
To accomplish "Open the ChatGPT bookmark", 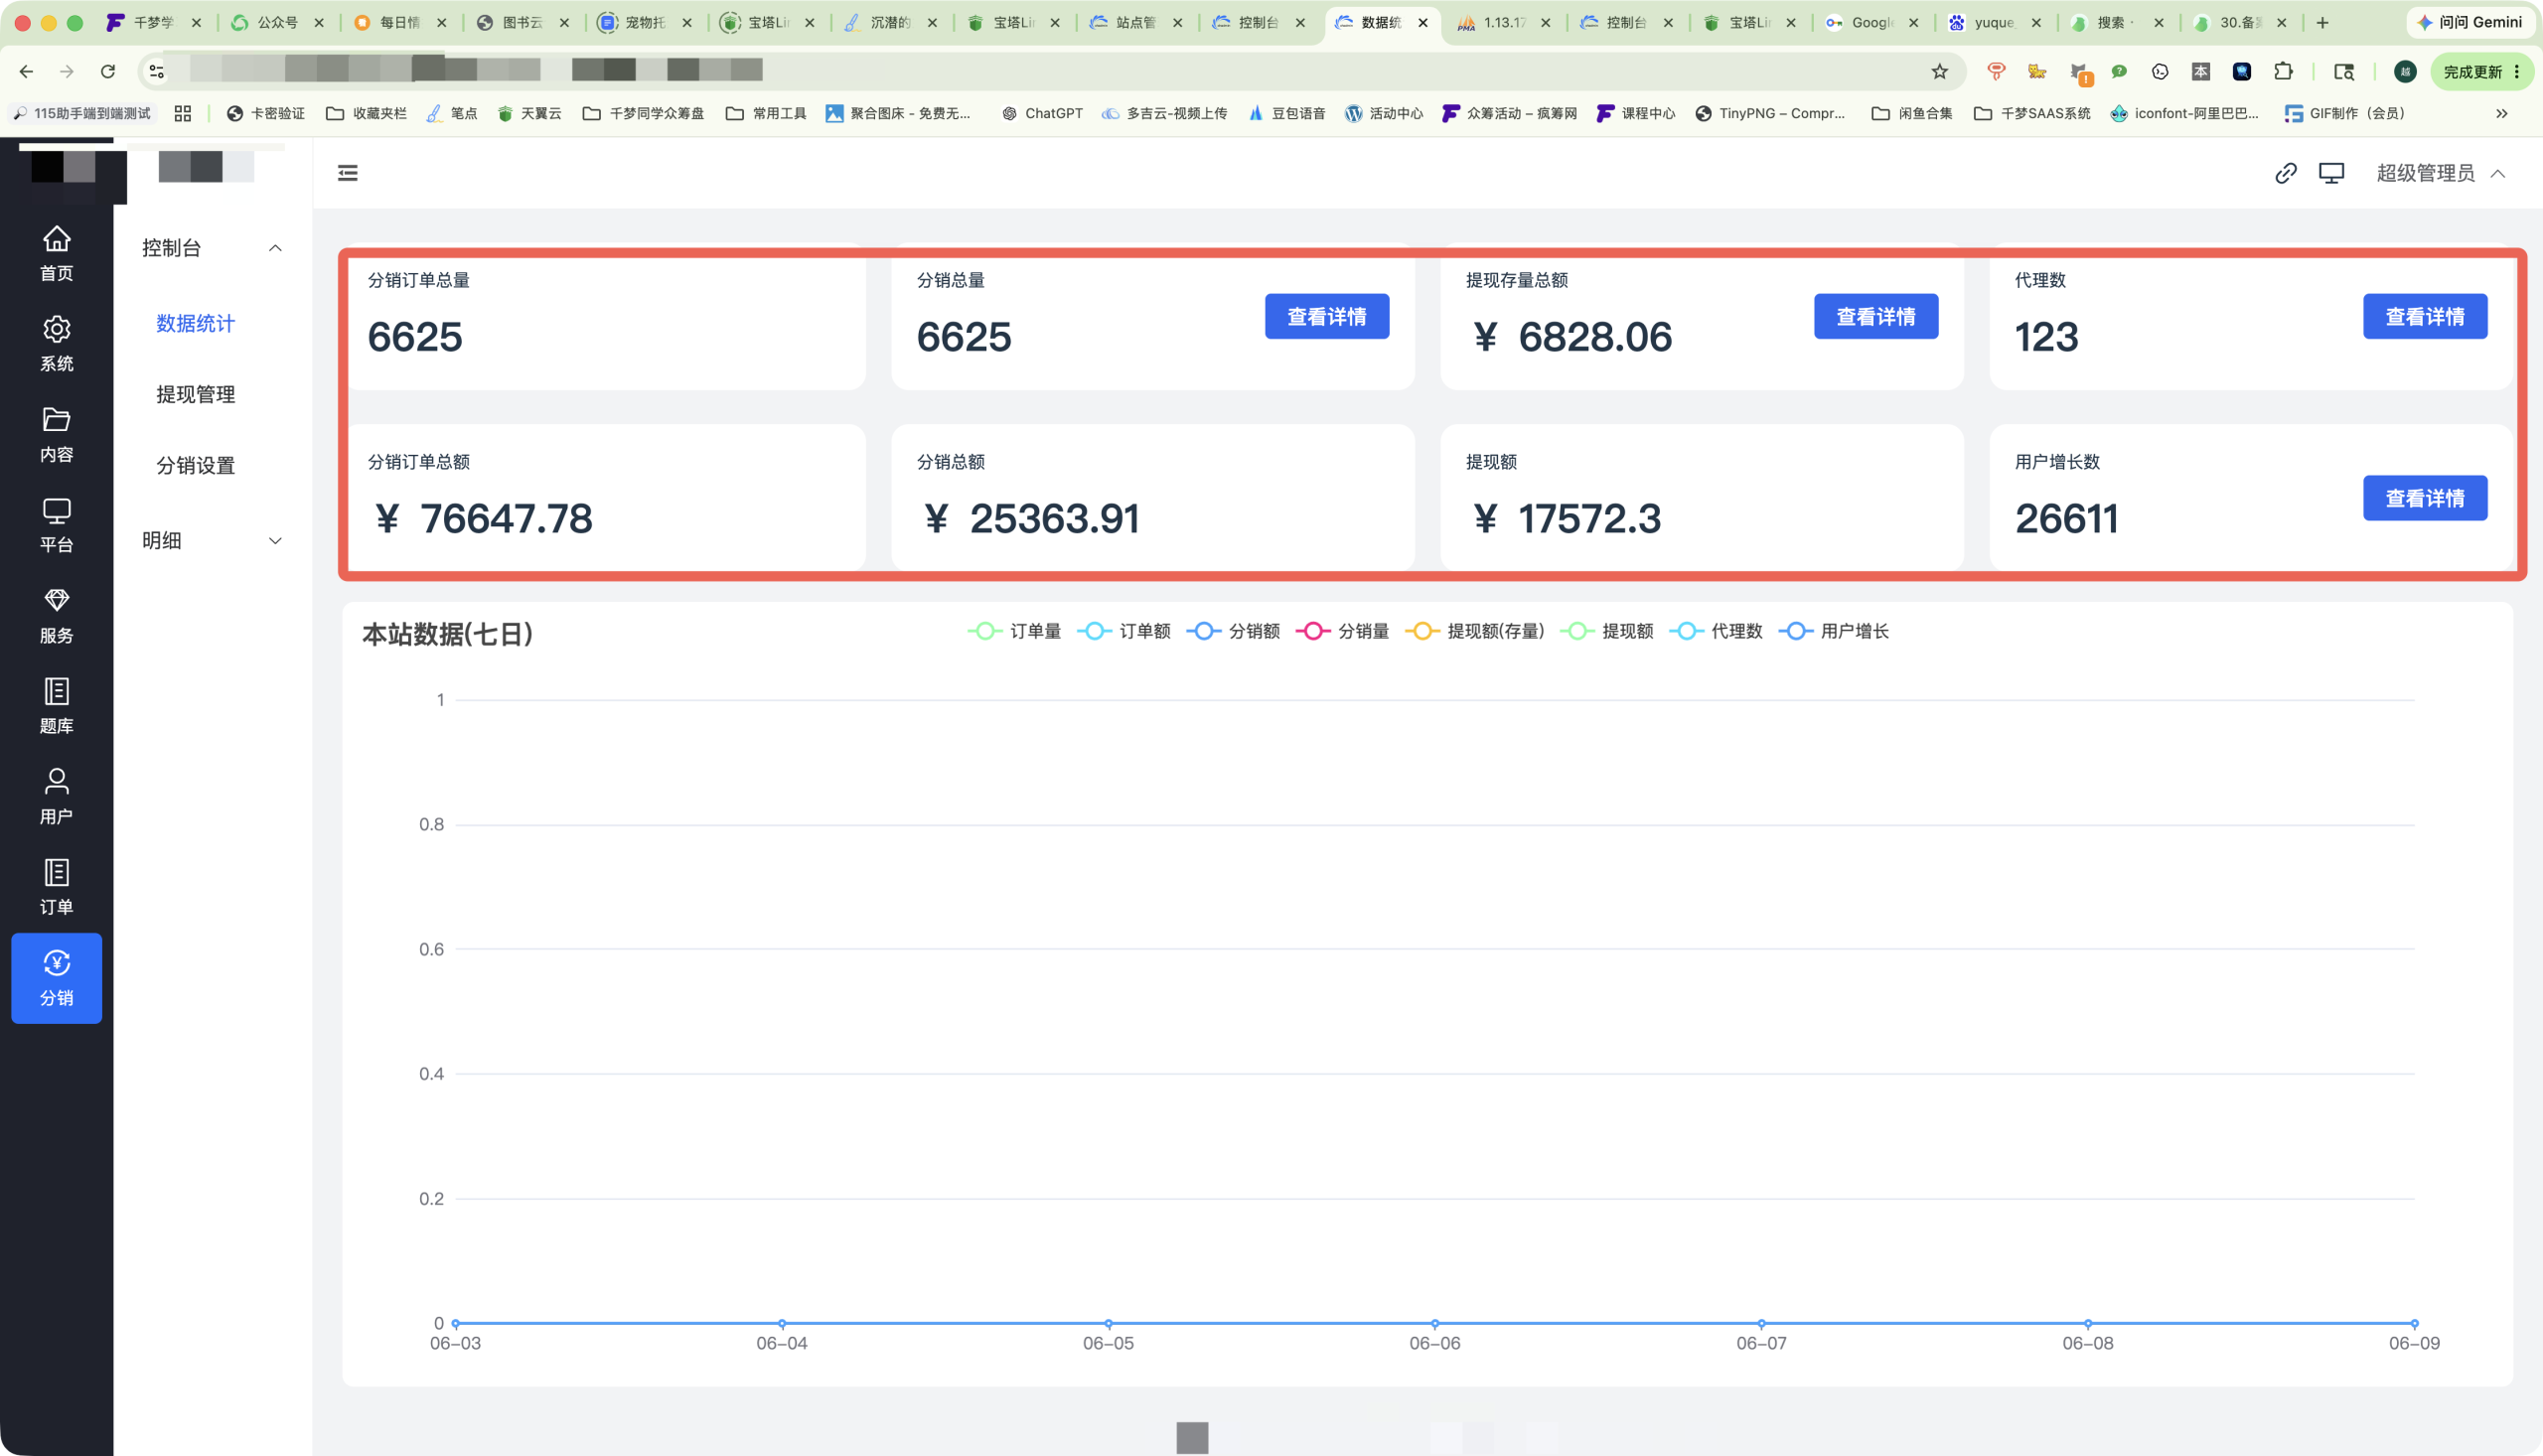I will pos(1042,113).
